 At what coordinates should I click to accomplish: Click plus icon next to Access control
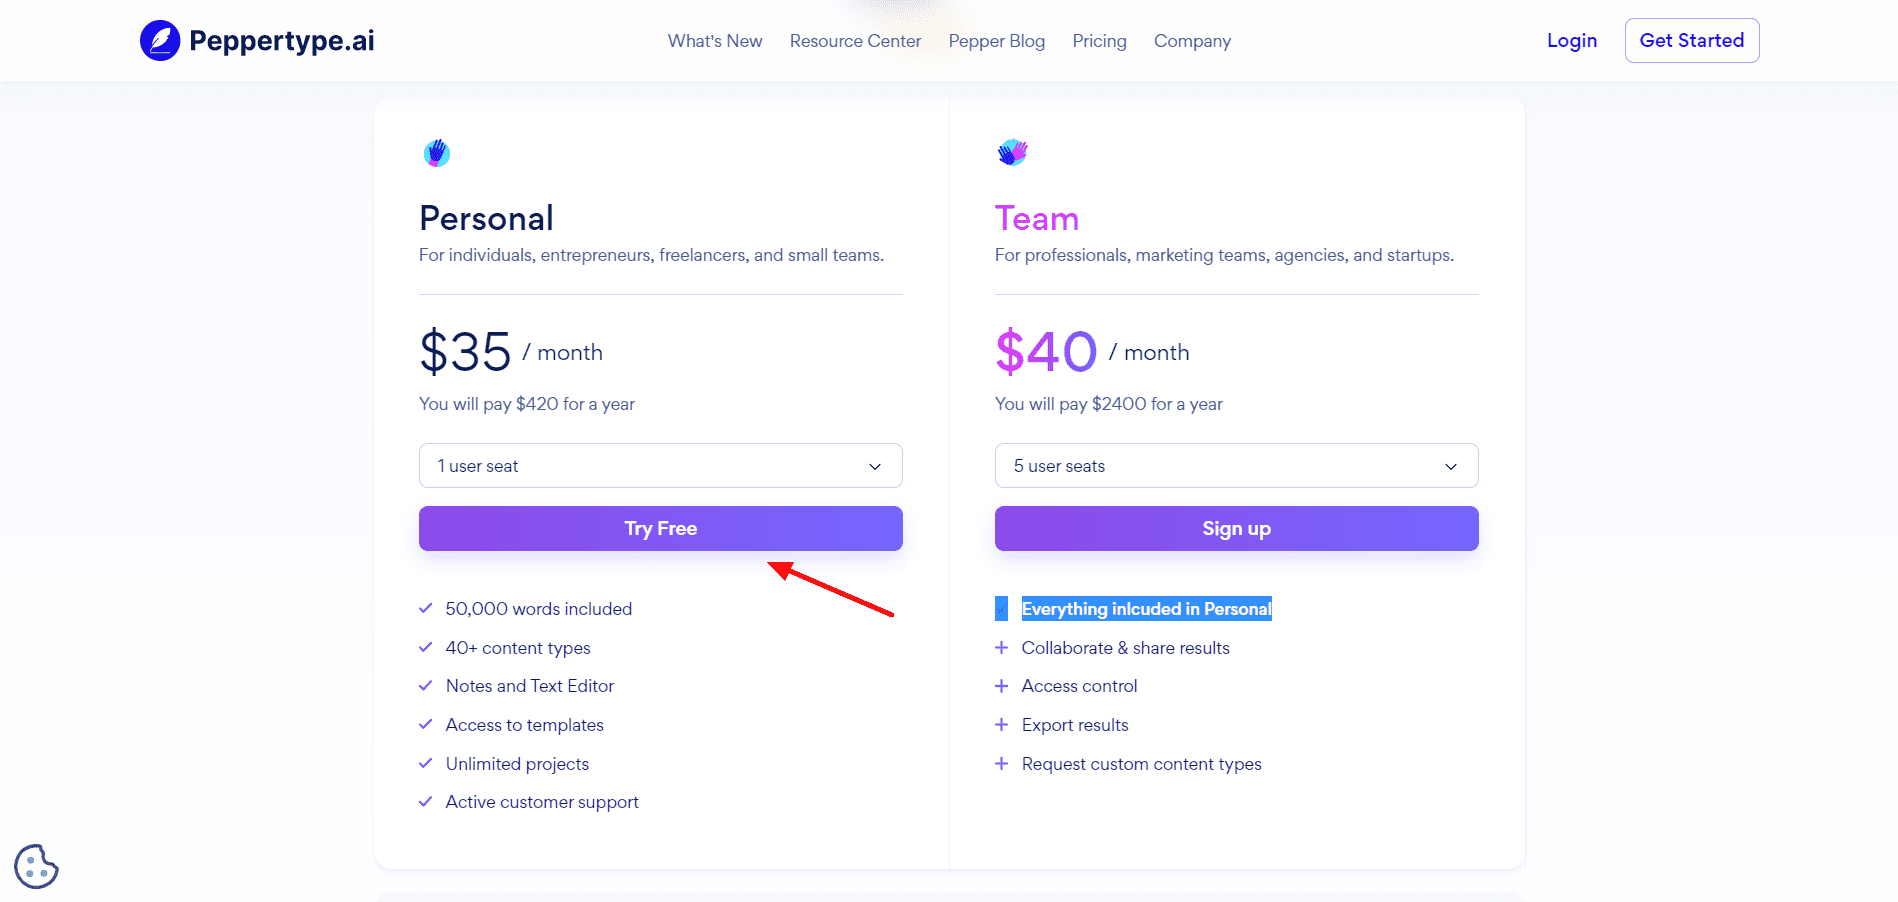tap(1001, 686)
